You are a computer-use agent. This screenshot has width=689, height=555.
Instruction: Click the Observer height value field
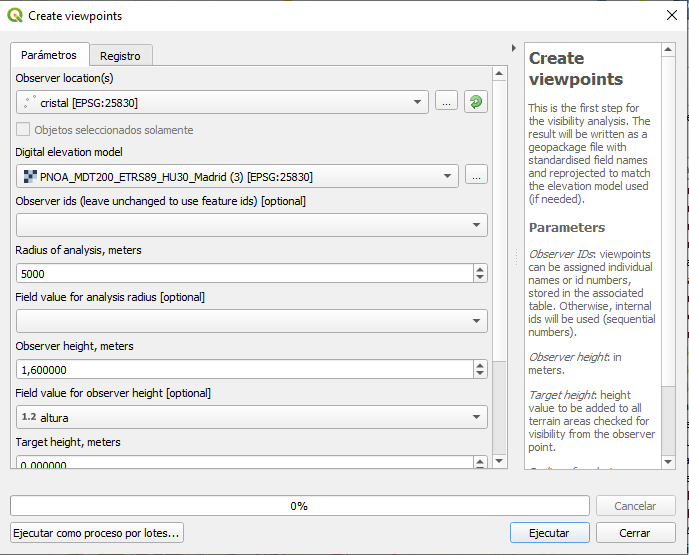click(x=243, y=369)
